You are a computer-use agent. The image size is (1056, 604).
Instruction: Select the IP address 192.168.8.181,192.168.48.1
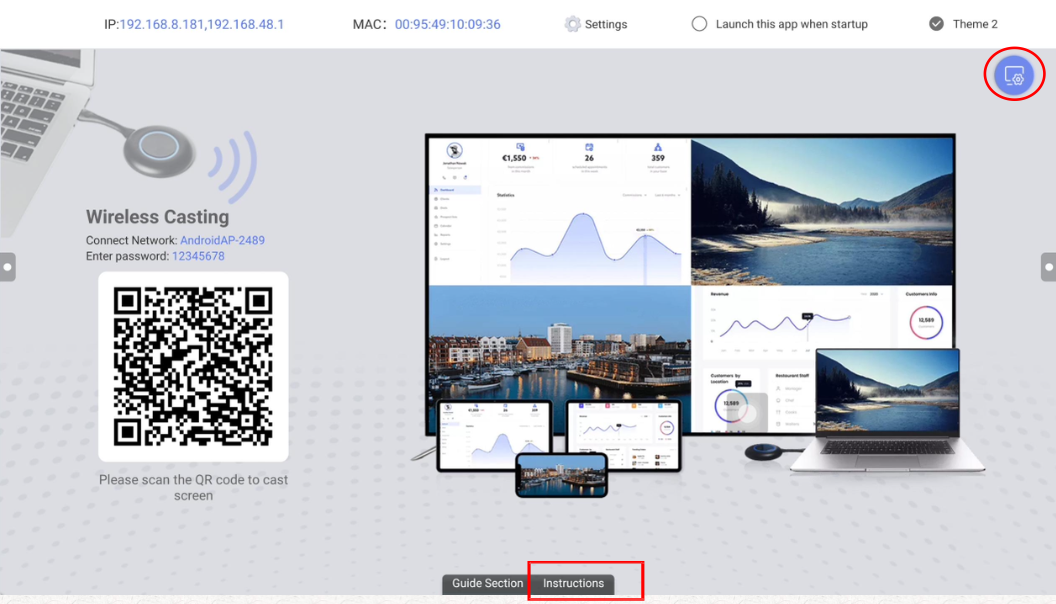click(201, 24)
